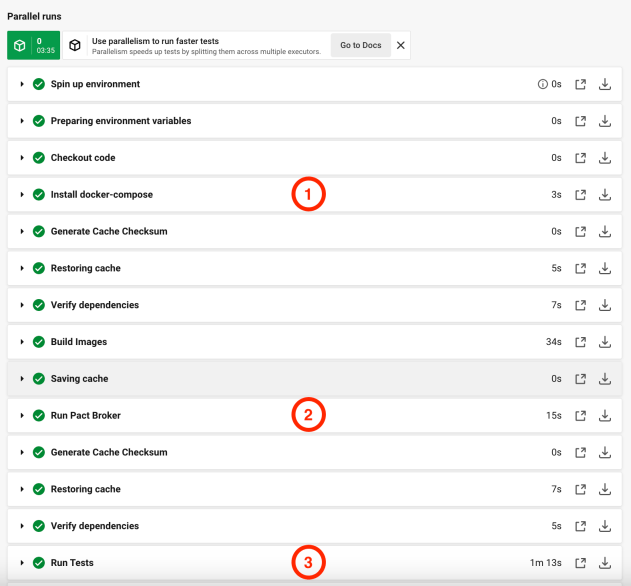Screen dimensions: 631x586
Task: Open Verify dependencies 7s log in new tab
Action: (x=581, y=305)
